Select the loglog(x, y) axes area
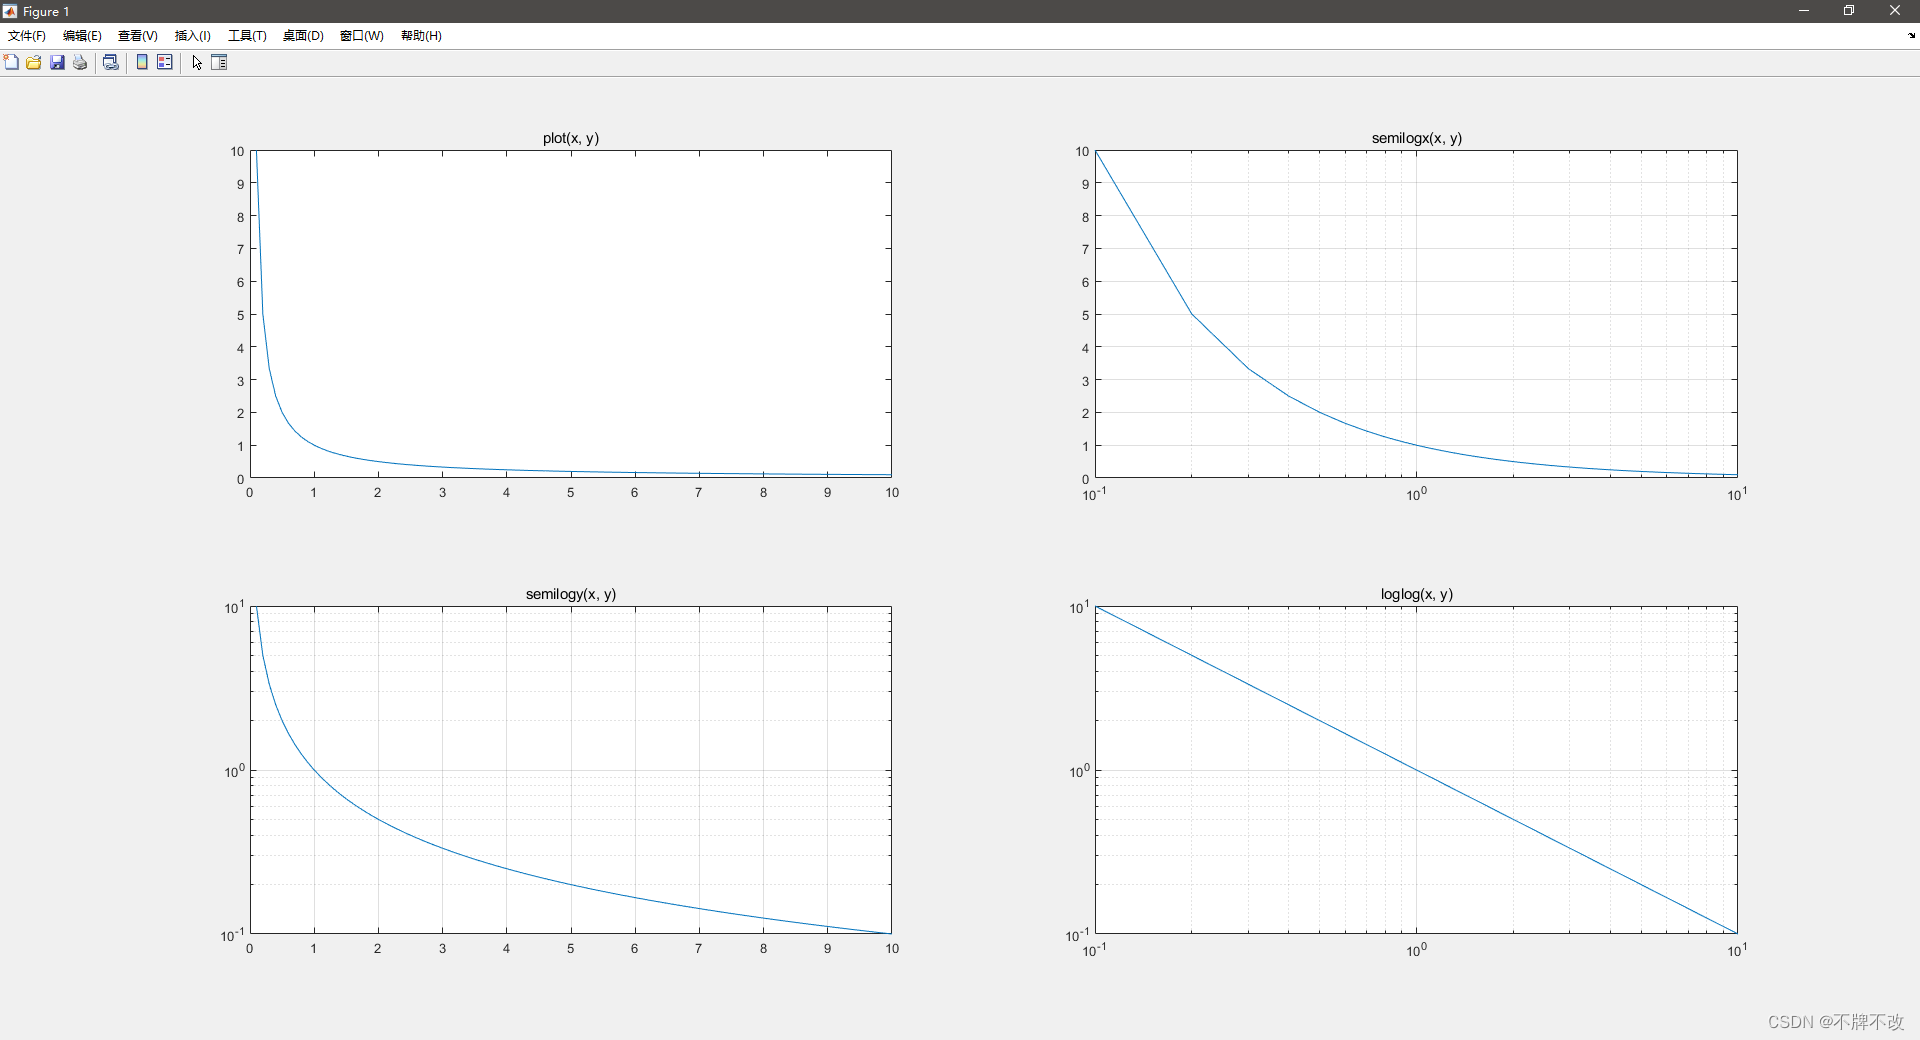1920x1040 pixels. 1416,770
